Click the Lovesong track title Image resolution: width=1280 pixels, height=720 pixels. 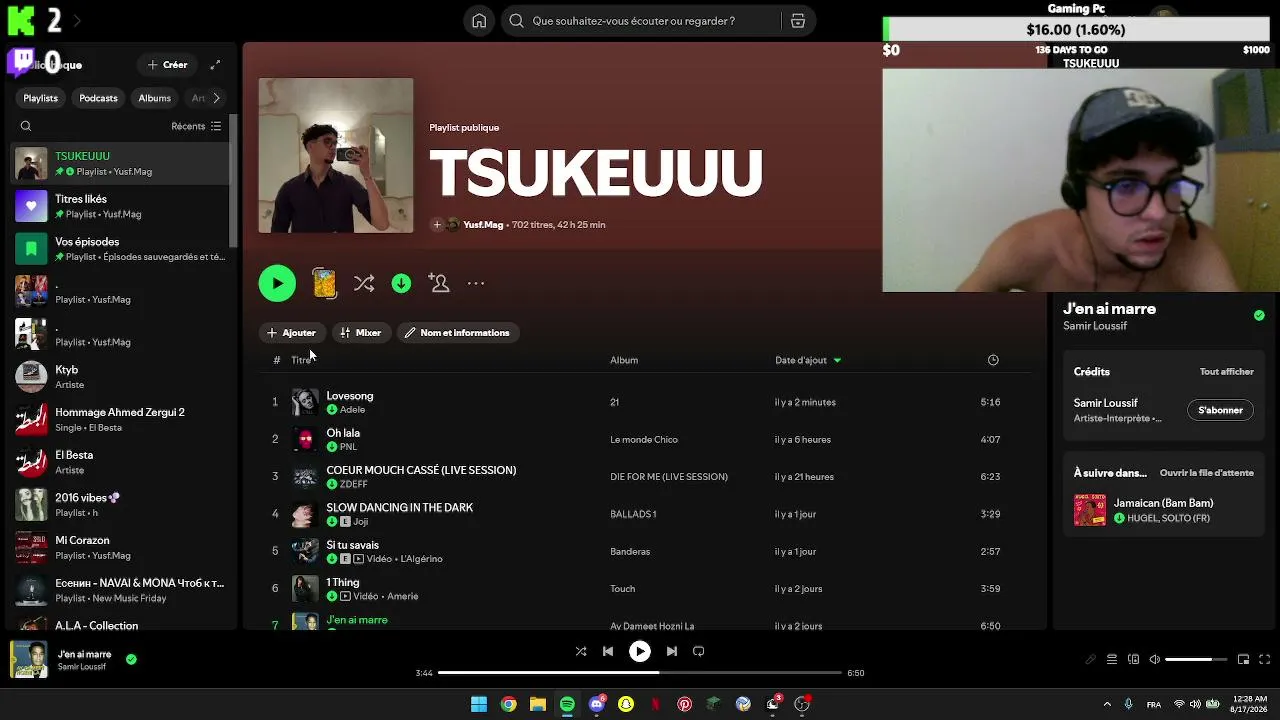[x=349, y=396]
